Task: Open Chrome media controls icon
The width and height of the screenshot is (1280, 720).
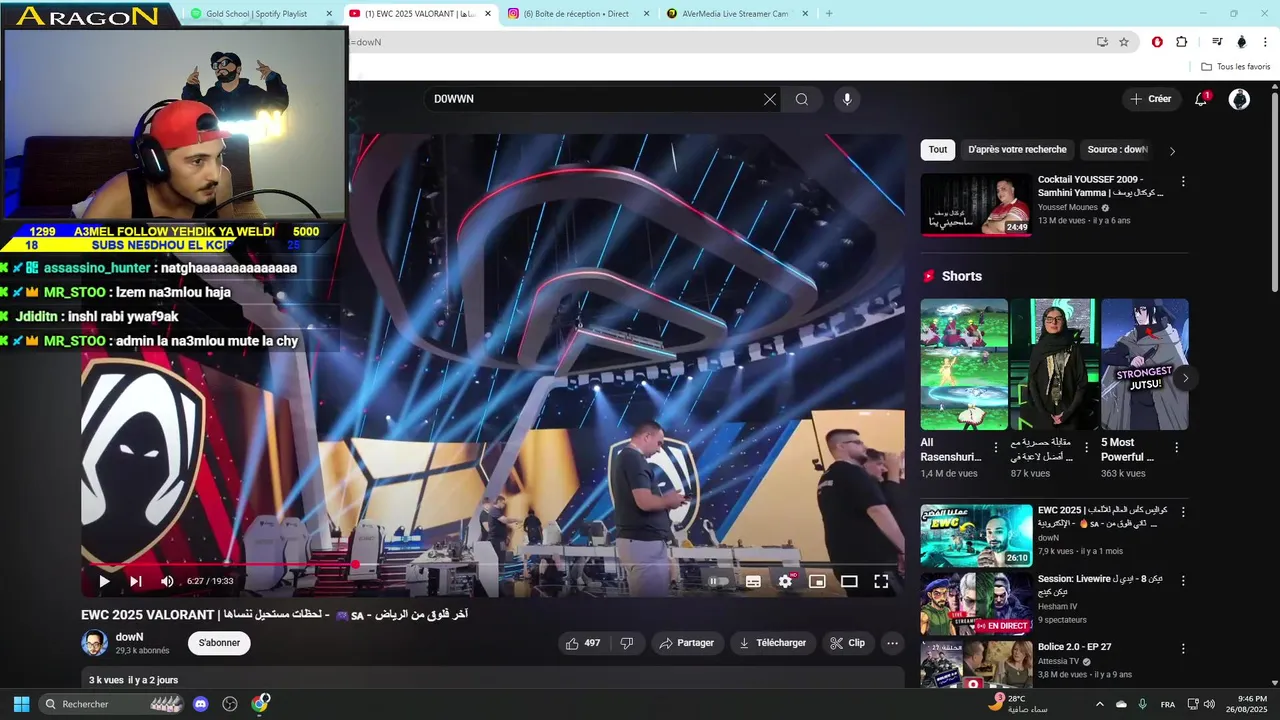Action: (1217, 42)
